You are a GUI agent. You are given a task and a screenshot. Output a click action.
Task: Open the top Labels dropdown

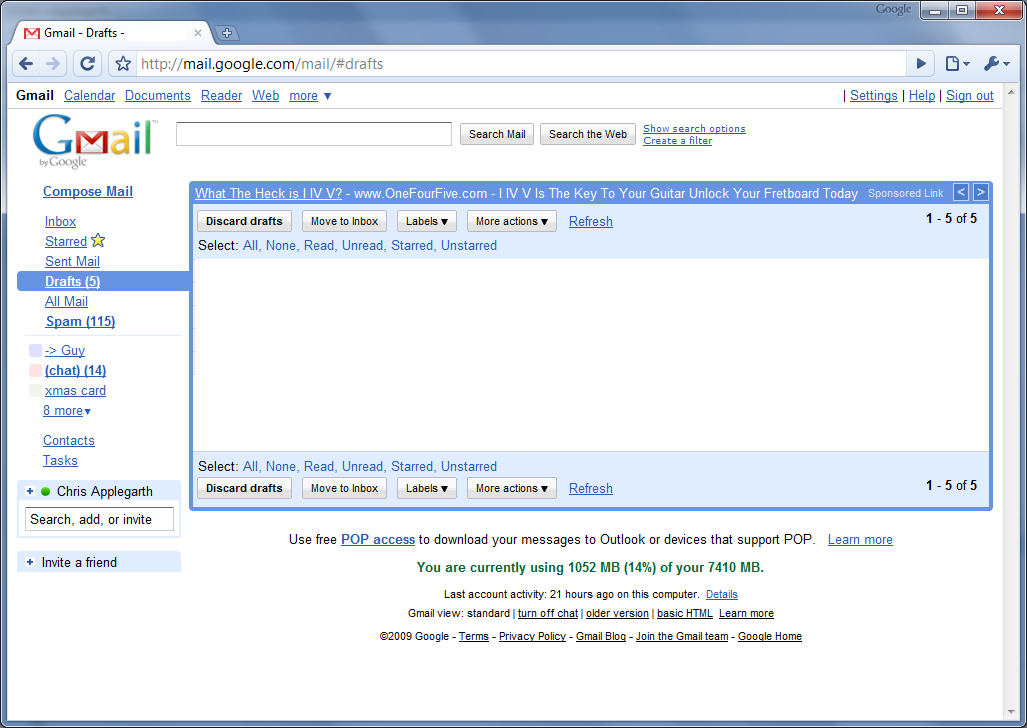click(x=426, y=221)
